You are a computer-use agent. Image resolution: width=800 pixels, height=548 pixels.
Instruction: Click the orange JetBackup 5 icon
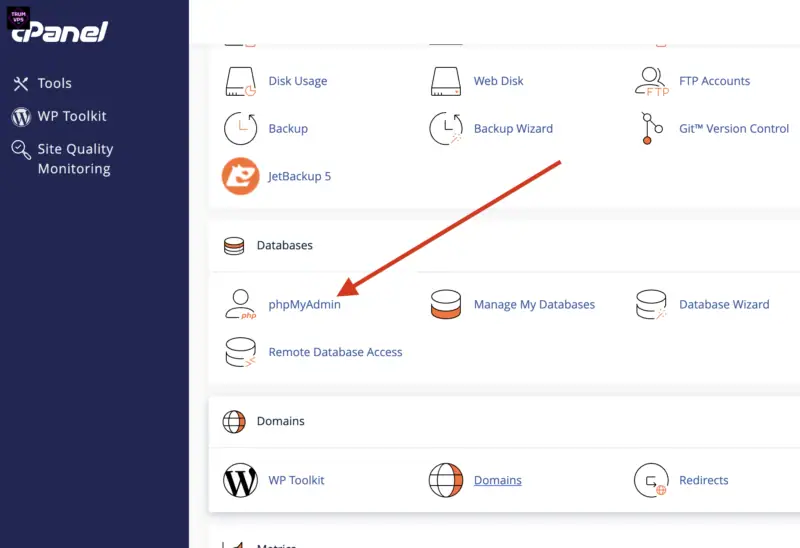[240, 177]
